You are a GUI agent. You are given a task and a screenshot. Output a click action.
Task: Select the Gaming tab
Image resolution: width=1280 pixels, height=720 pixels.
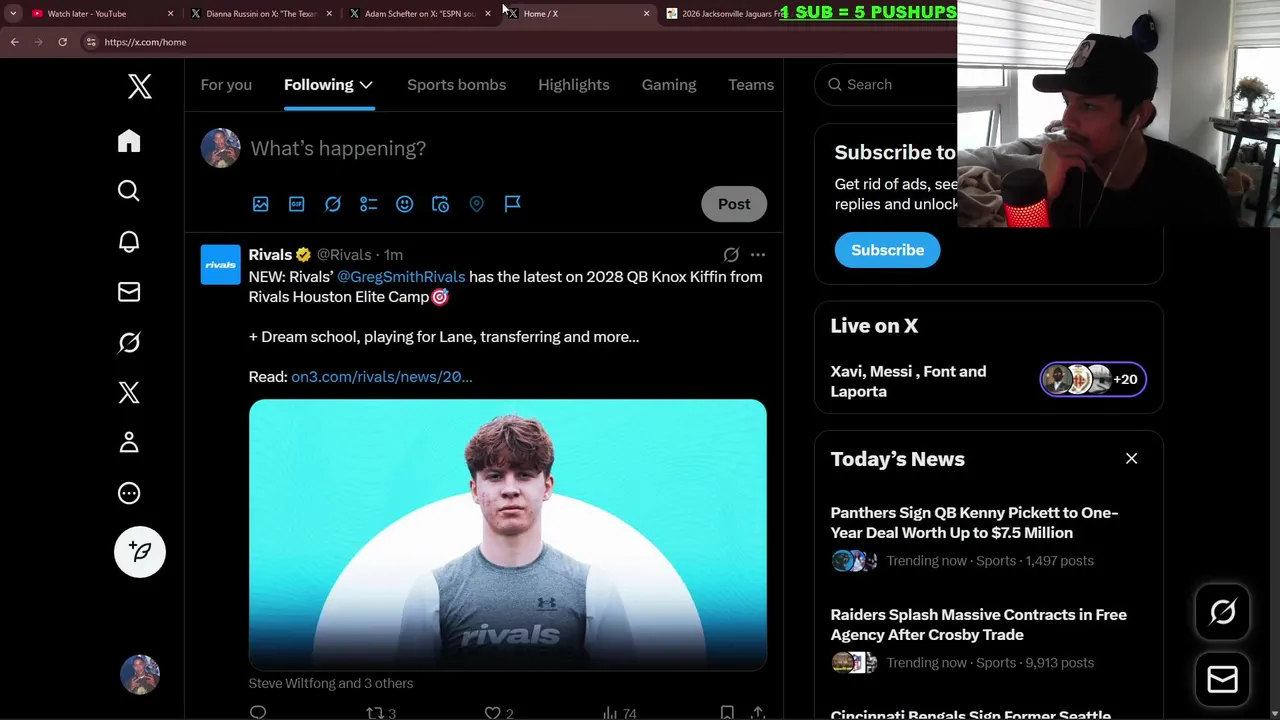[669, 85]
